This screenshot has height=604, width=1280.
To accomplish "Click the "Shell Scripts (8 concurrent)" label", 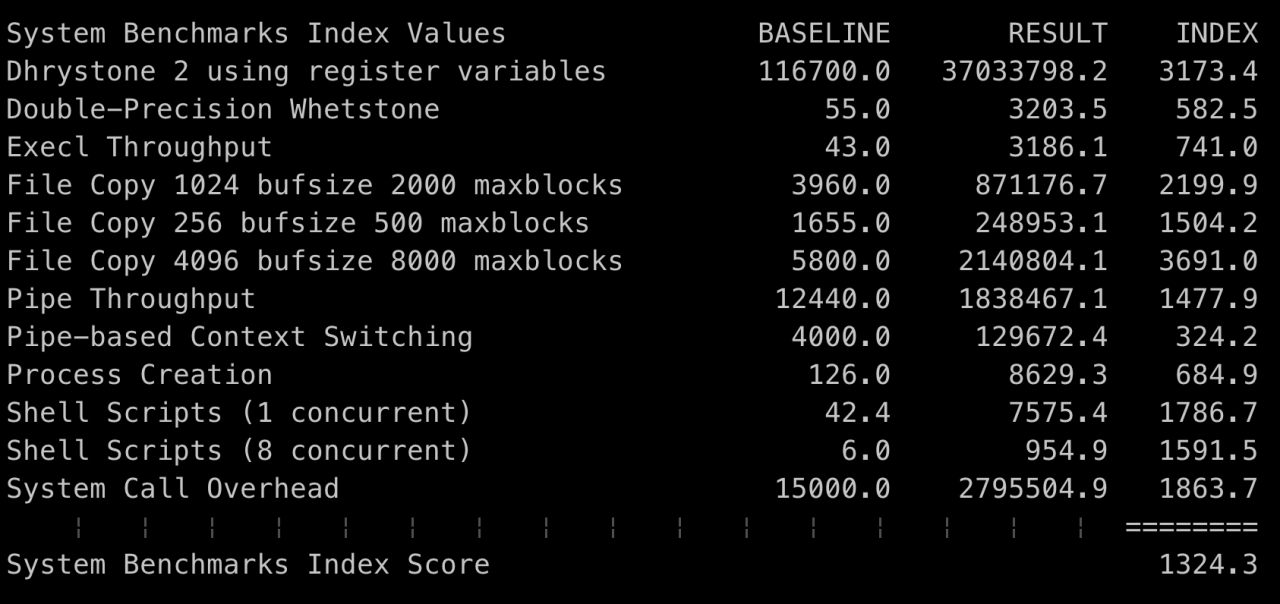I will 239,451.
